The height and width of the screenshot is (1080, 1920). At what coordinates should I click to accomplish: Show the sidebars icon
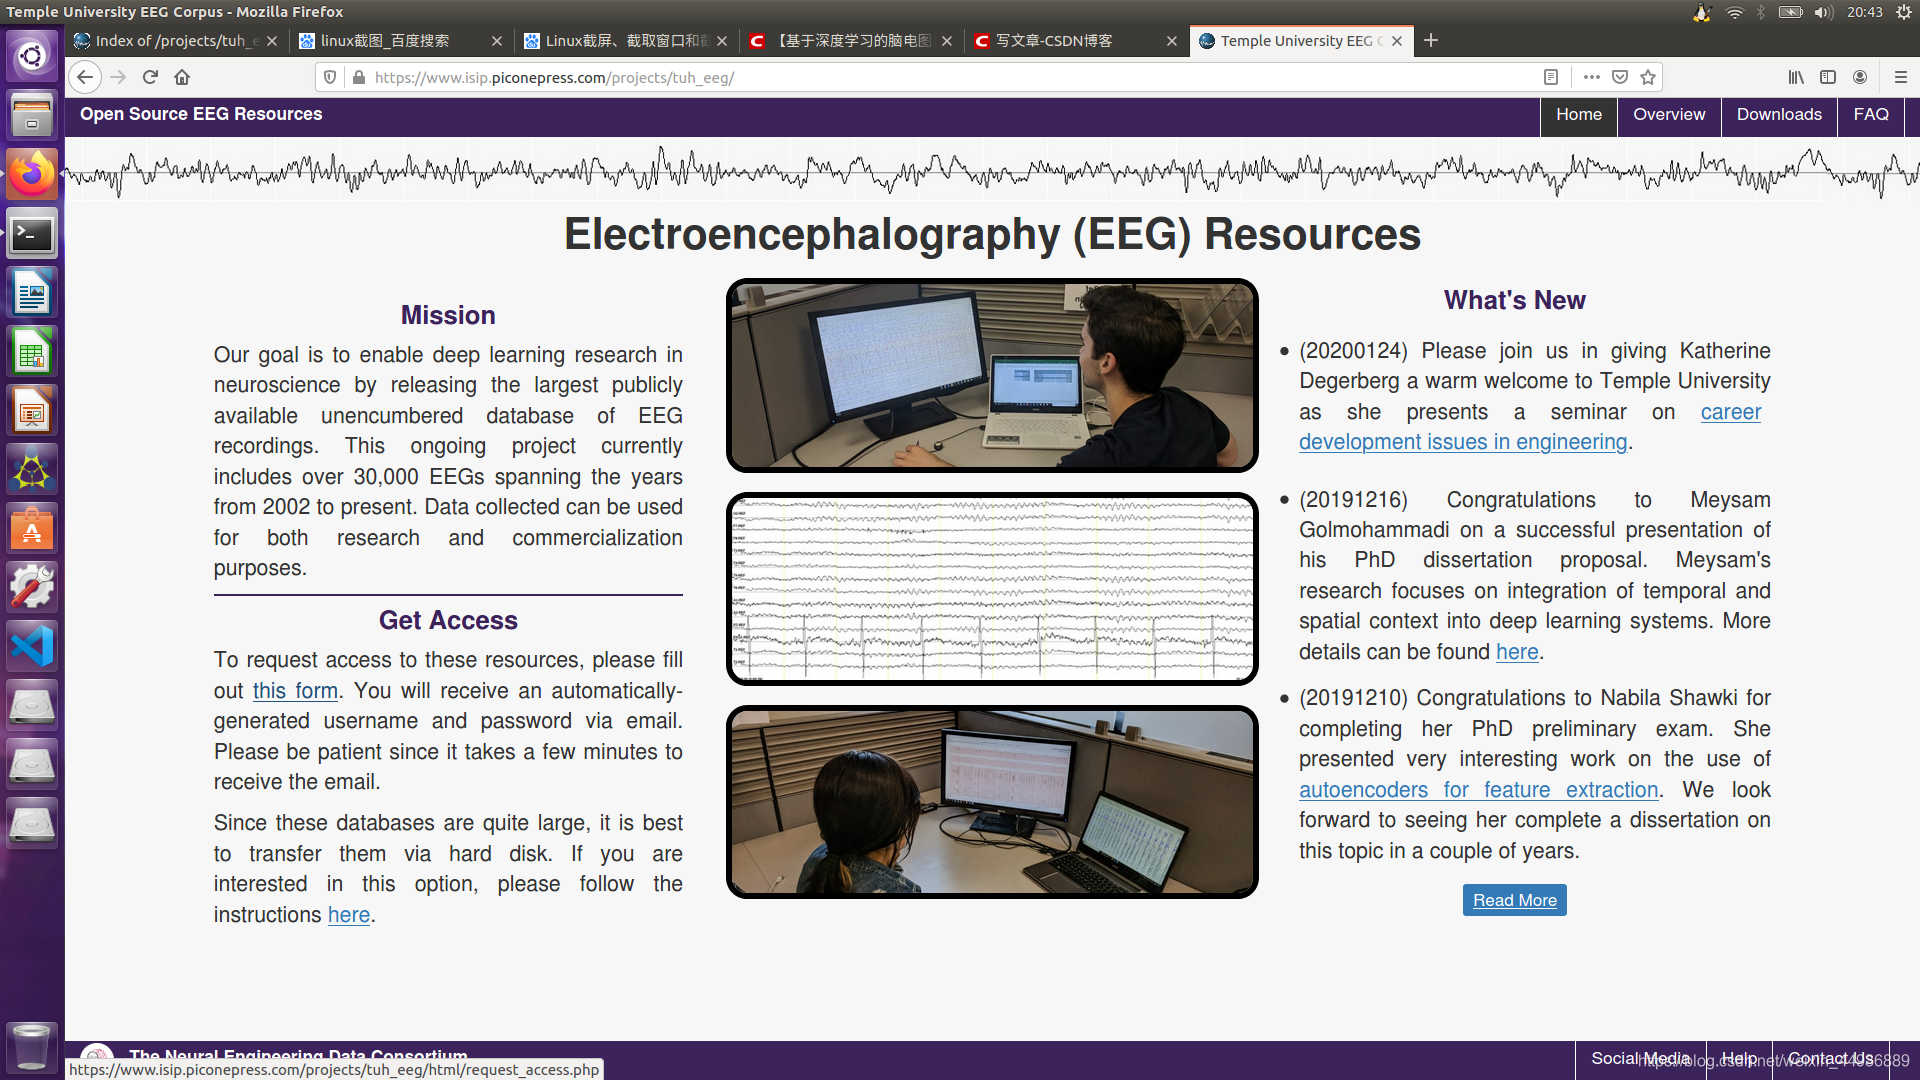(x=1828, y=77)
